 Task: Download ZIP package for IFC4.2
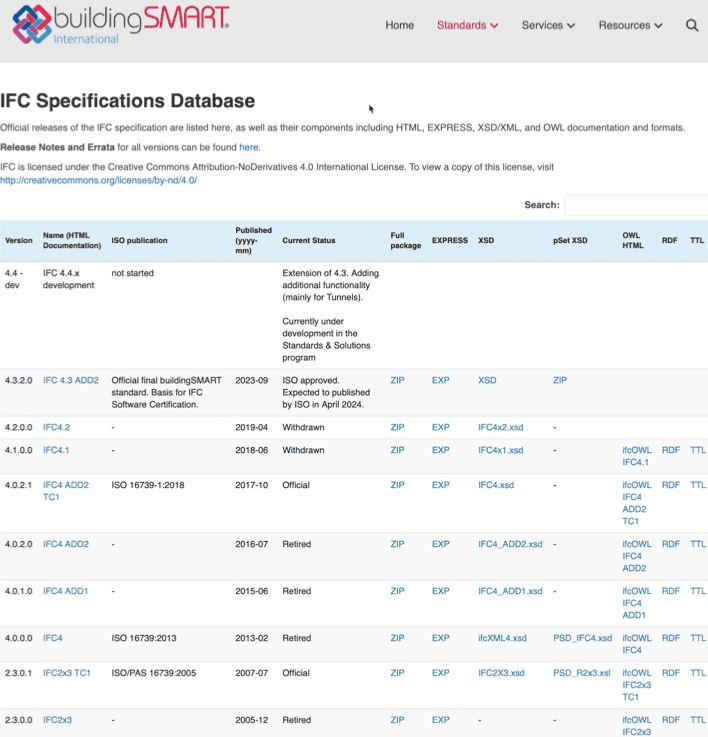click(x=397, y=427)
